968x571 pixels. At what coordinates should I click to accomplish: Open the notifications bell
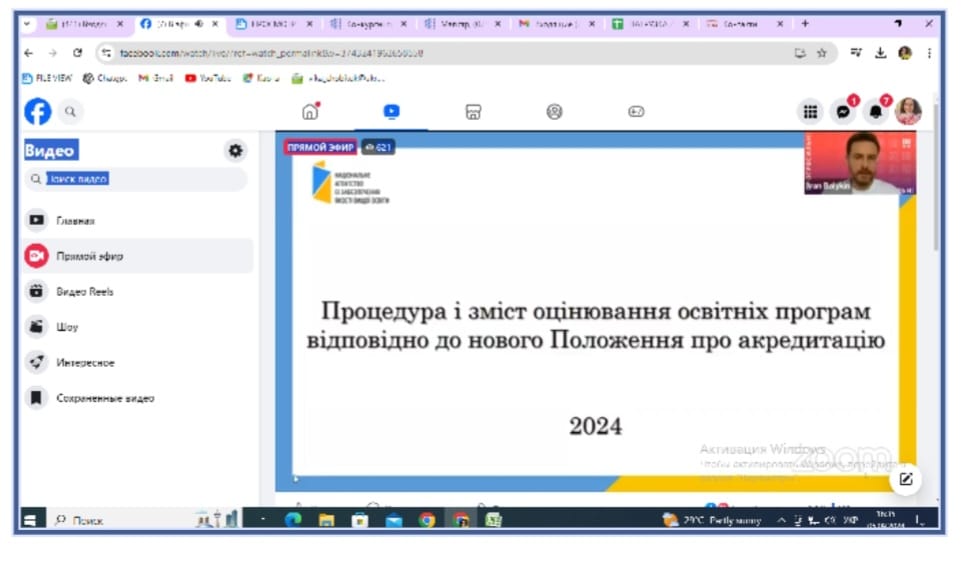click(x=876, y=112)
